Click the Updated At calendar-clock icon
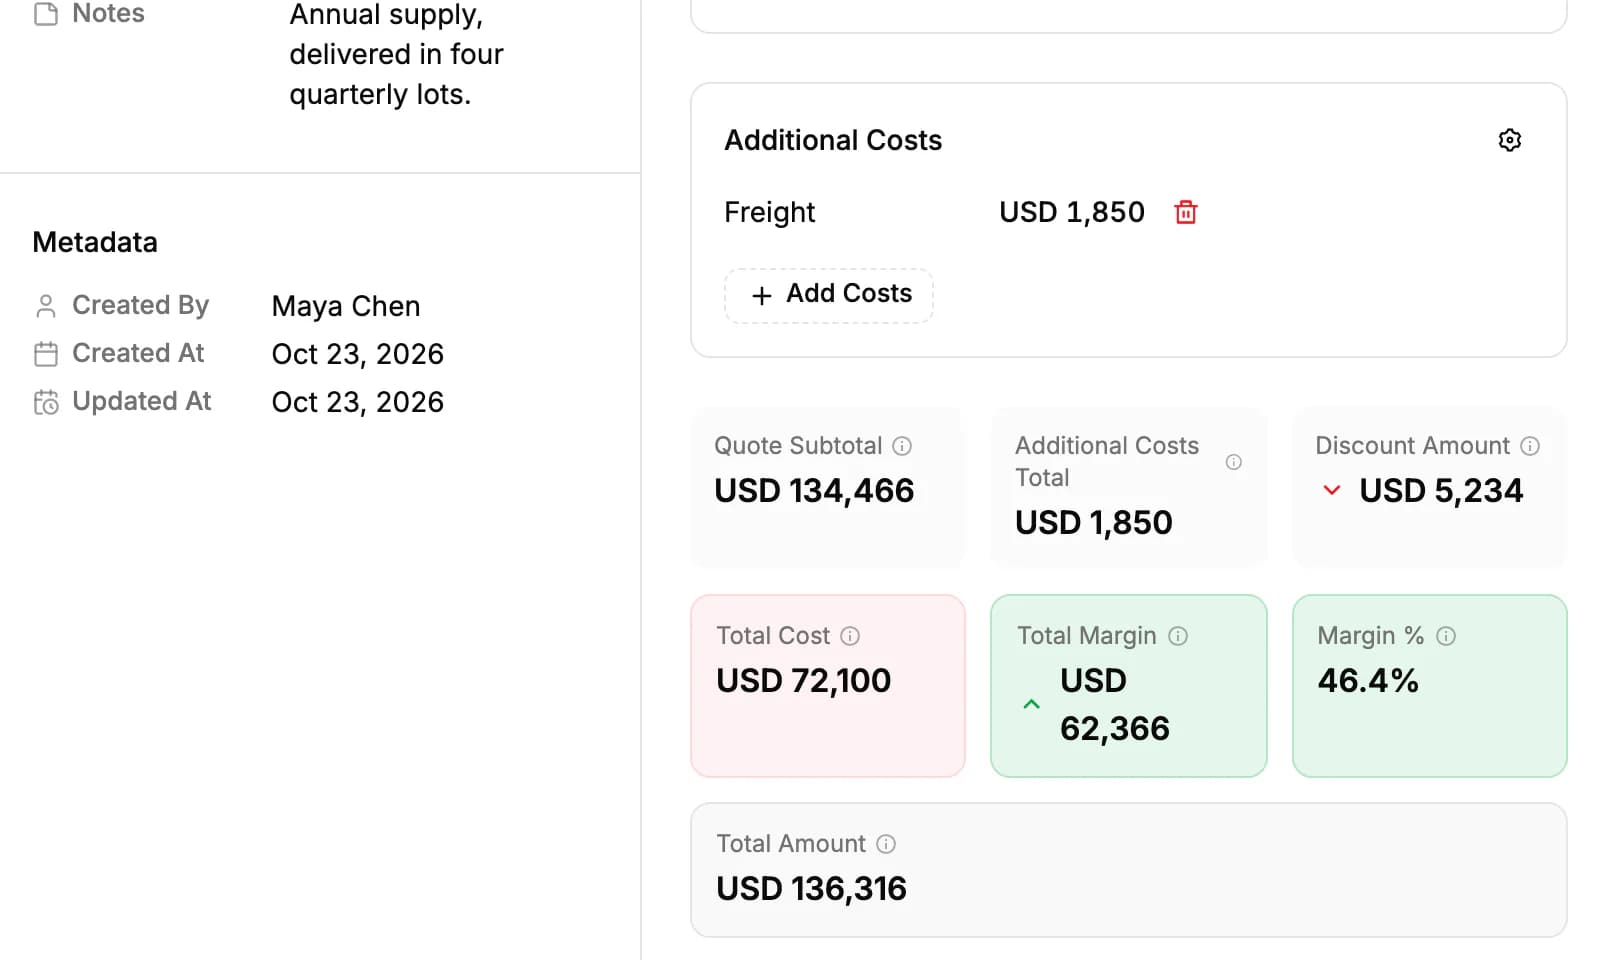Screen dimensions: 1600x960 [x=46, y=402]
